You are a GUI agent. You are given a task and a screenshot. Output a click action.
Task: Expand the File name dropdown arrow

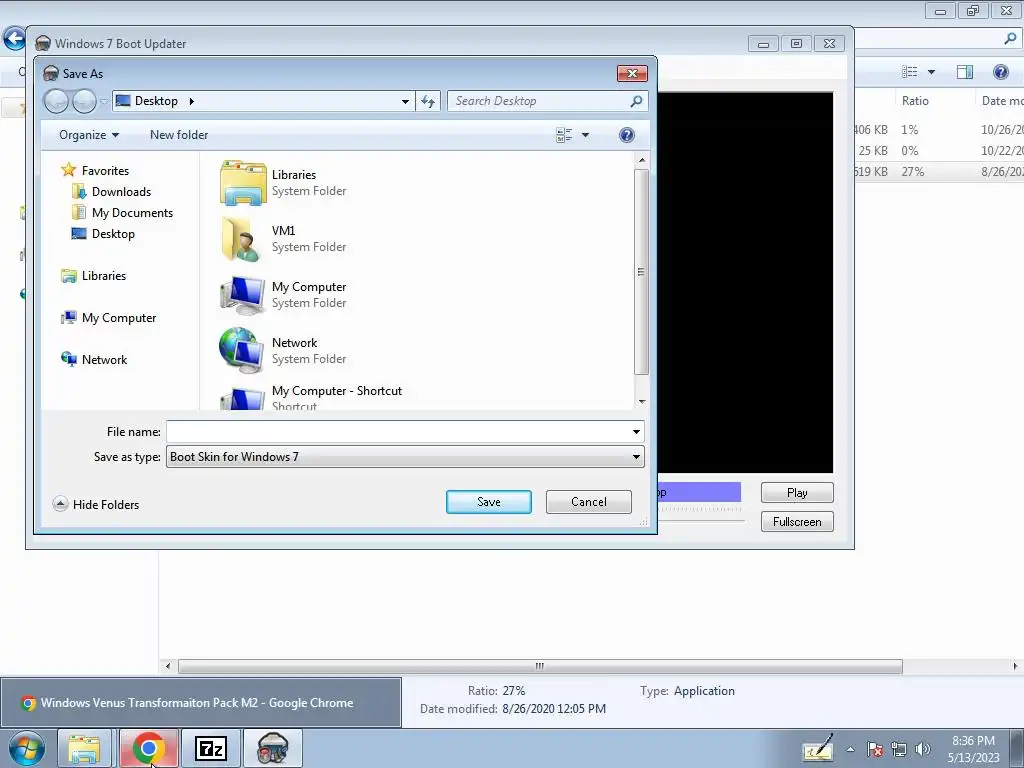pos(636,432)
